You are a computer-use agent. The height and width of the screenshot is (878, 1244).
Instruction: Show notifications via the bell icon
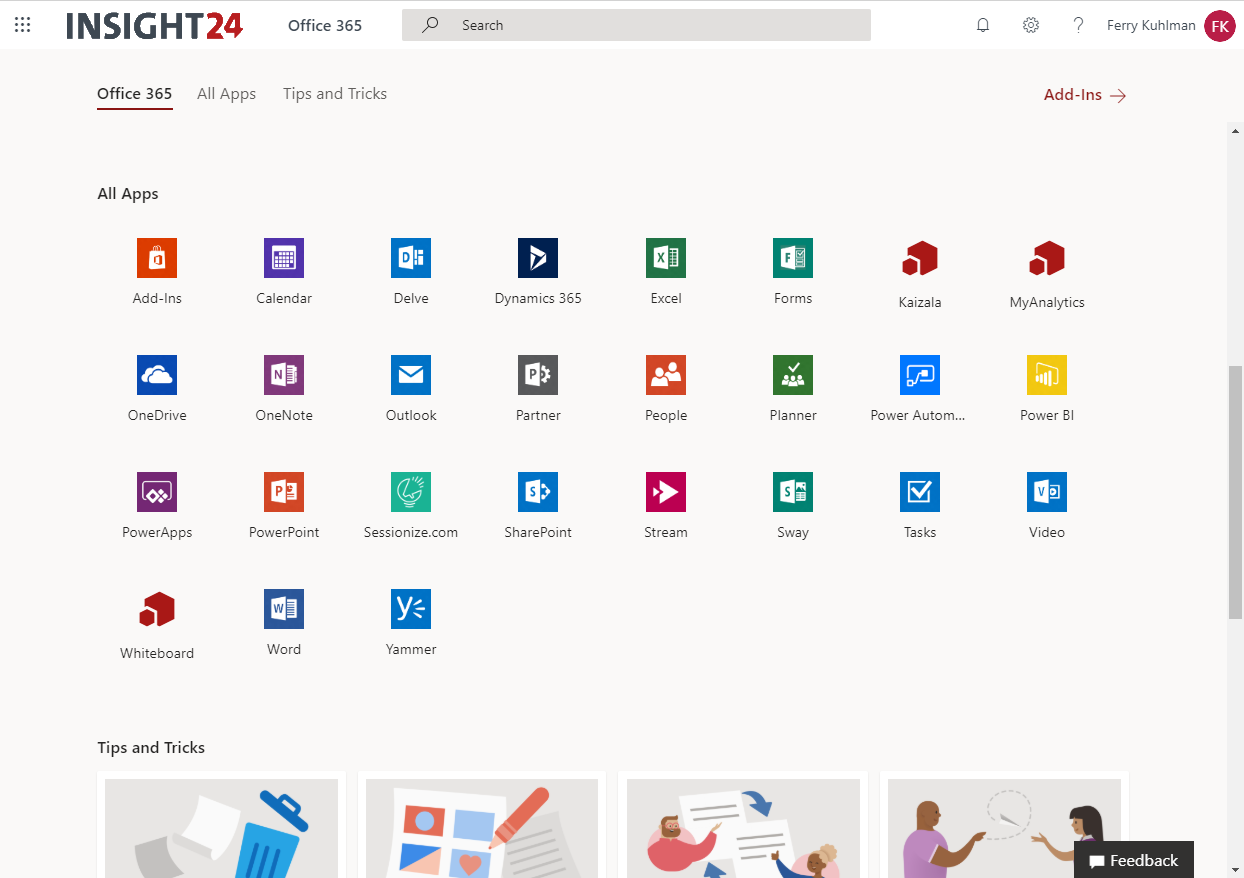click(983, 25)
